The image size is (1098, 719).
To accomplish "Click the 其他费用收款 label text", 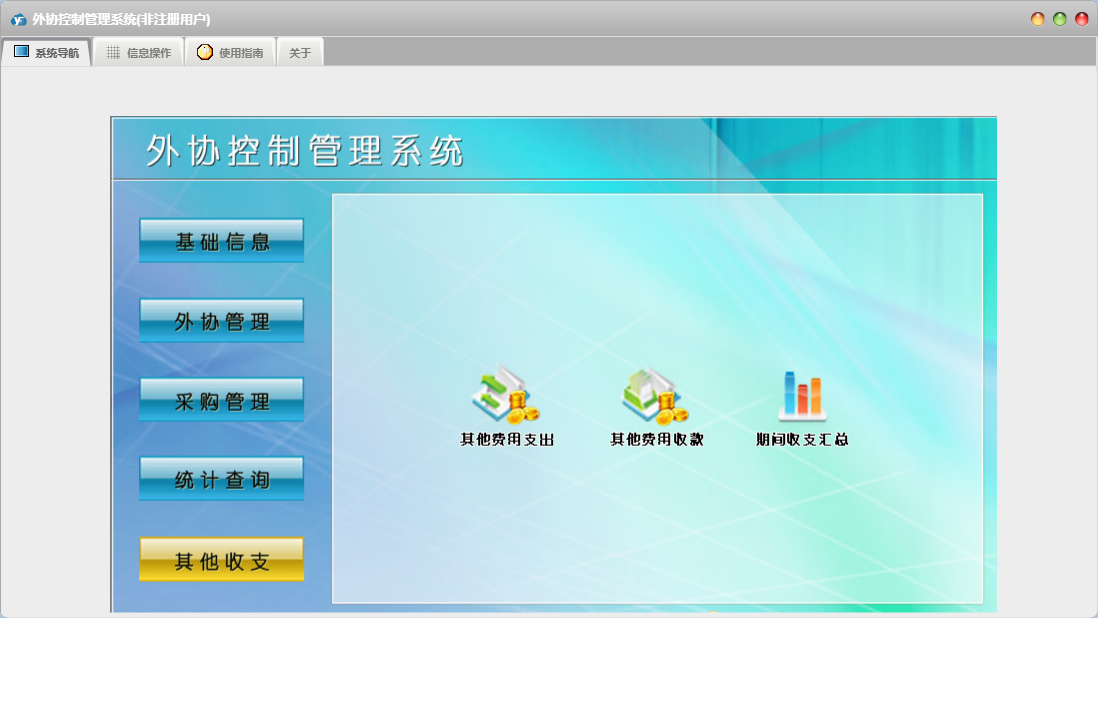I will 657,440.
